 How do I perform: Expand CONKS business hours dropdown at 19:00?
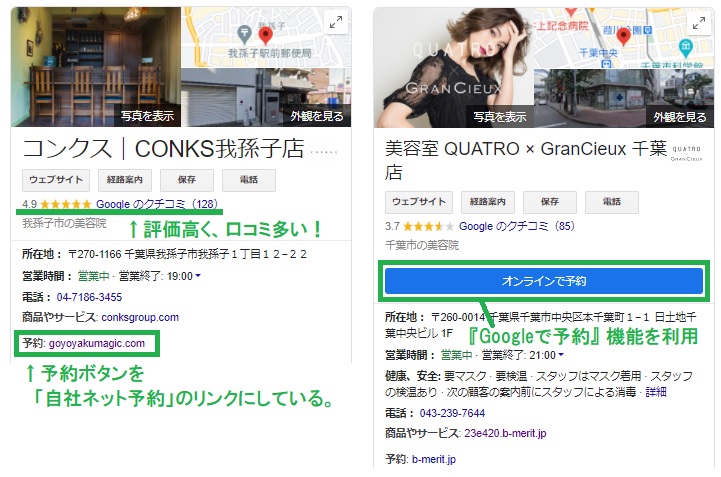pyautogui.click(x=198, y=276)
